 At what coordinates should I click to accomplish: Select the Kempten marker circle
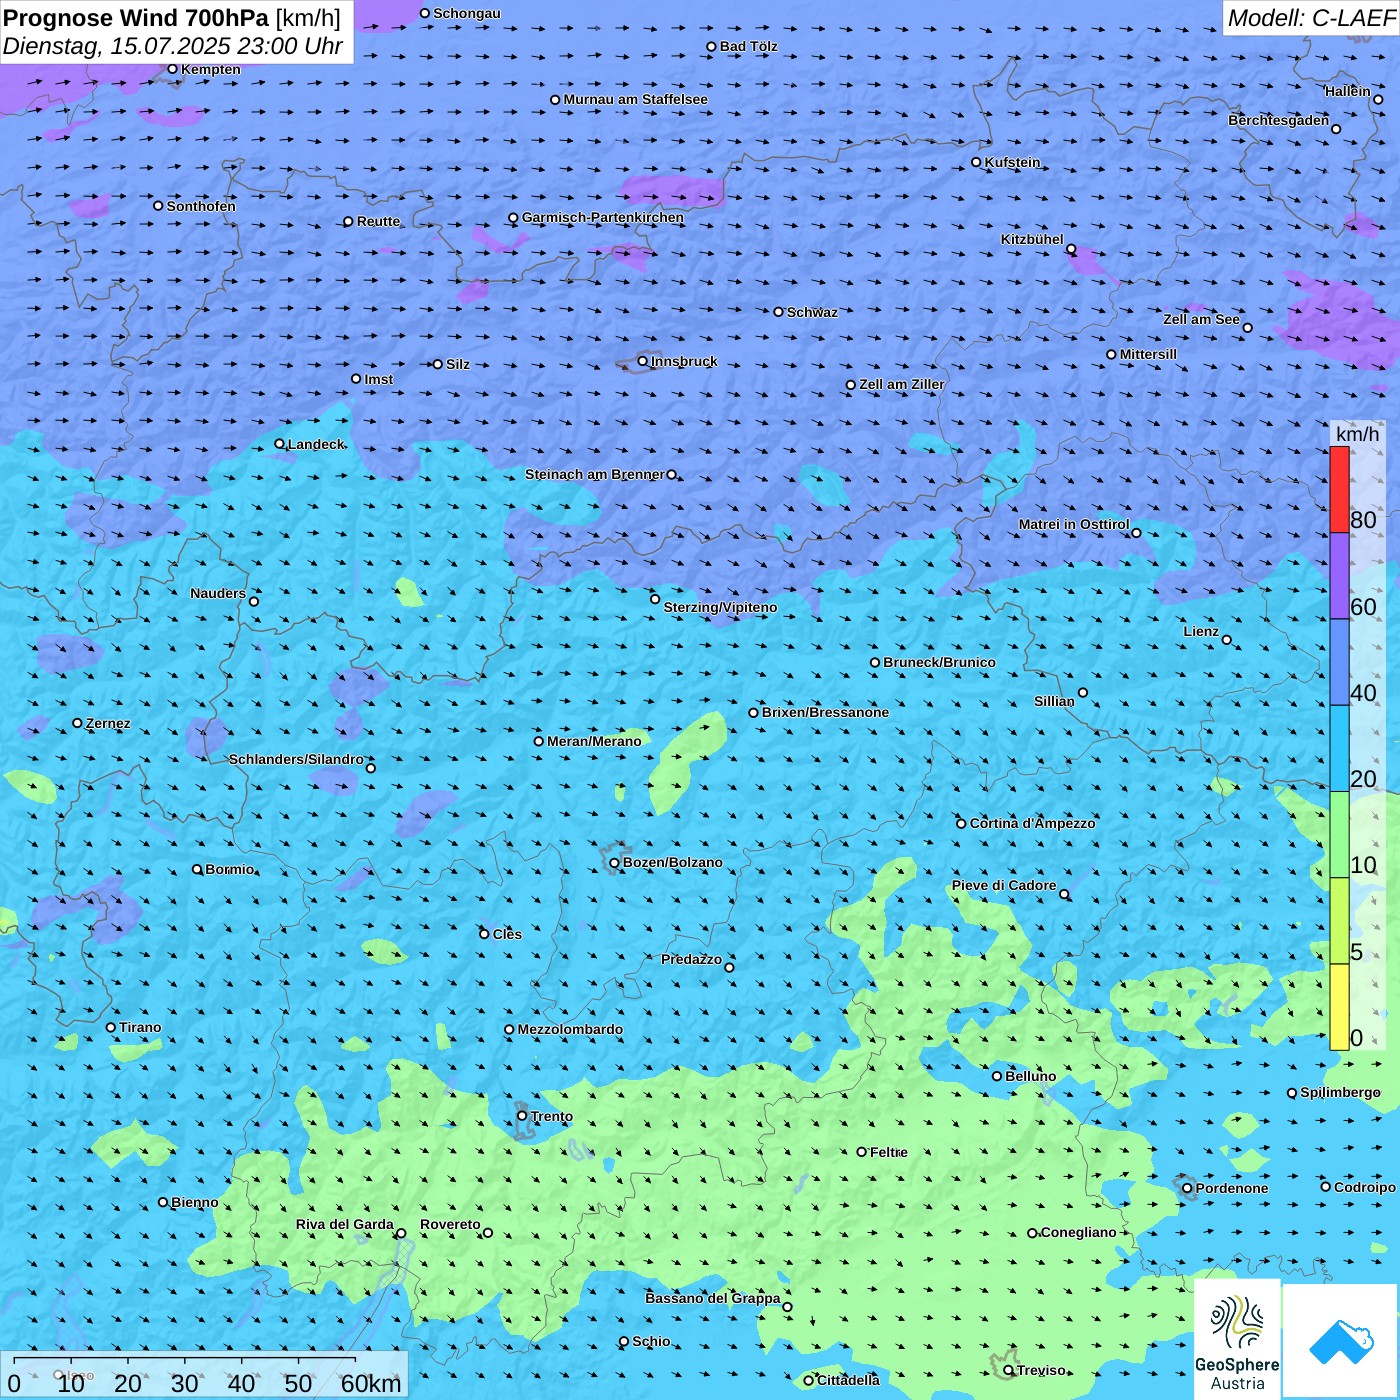point(173,69)
